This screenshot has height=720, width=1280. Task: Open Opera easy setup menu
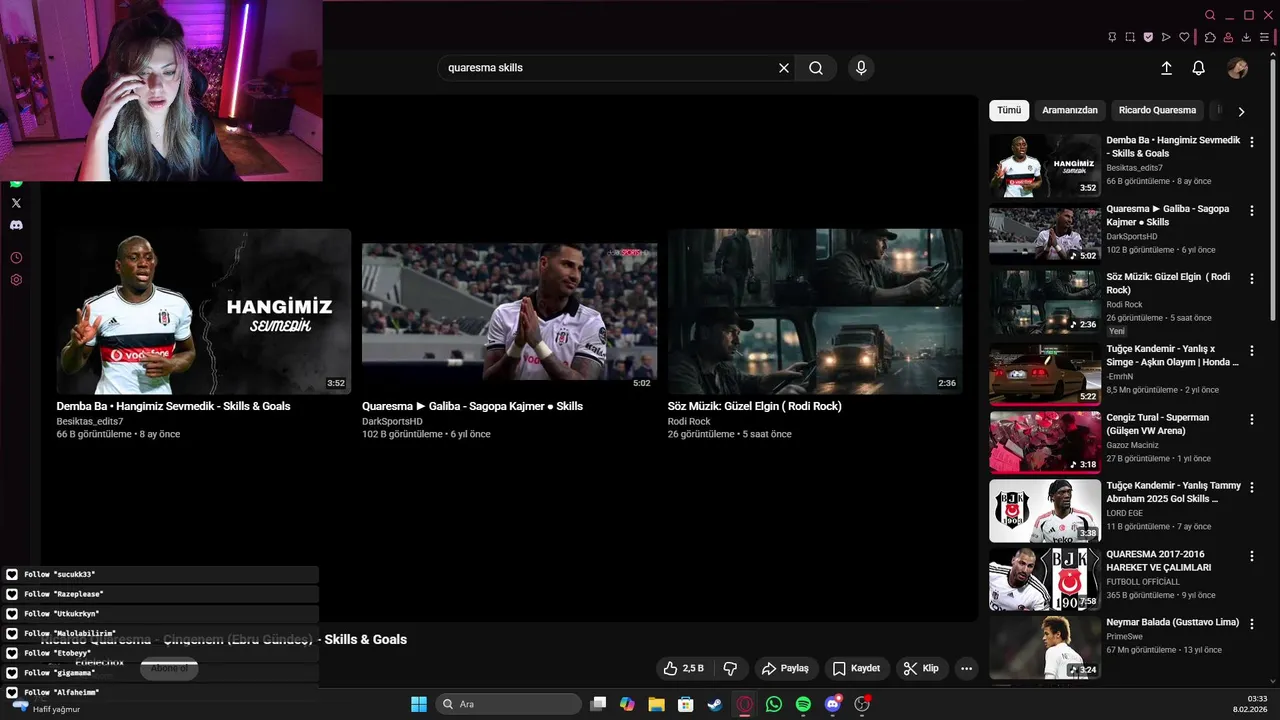1264,37
